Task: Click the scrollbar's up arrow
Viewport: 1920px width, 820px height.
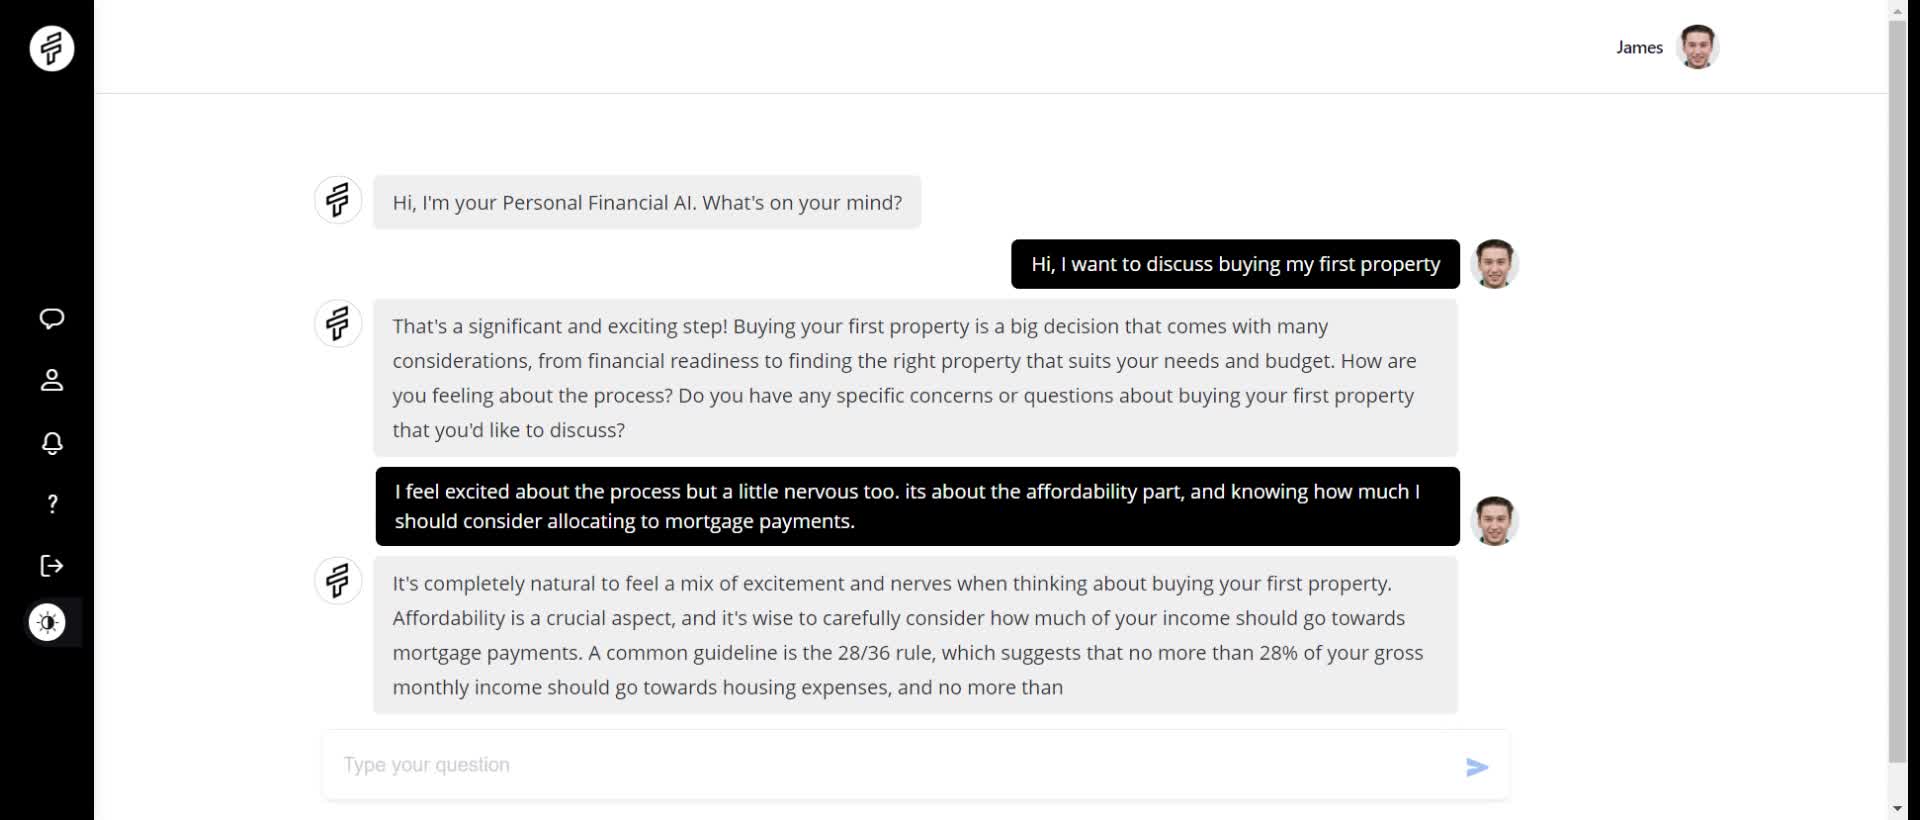Action: click(x=1897, y=10)
